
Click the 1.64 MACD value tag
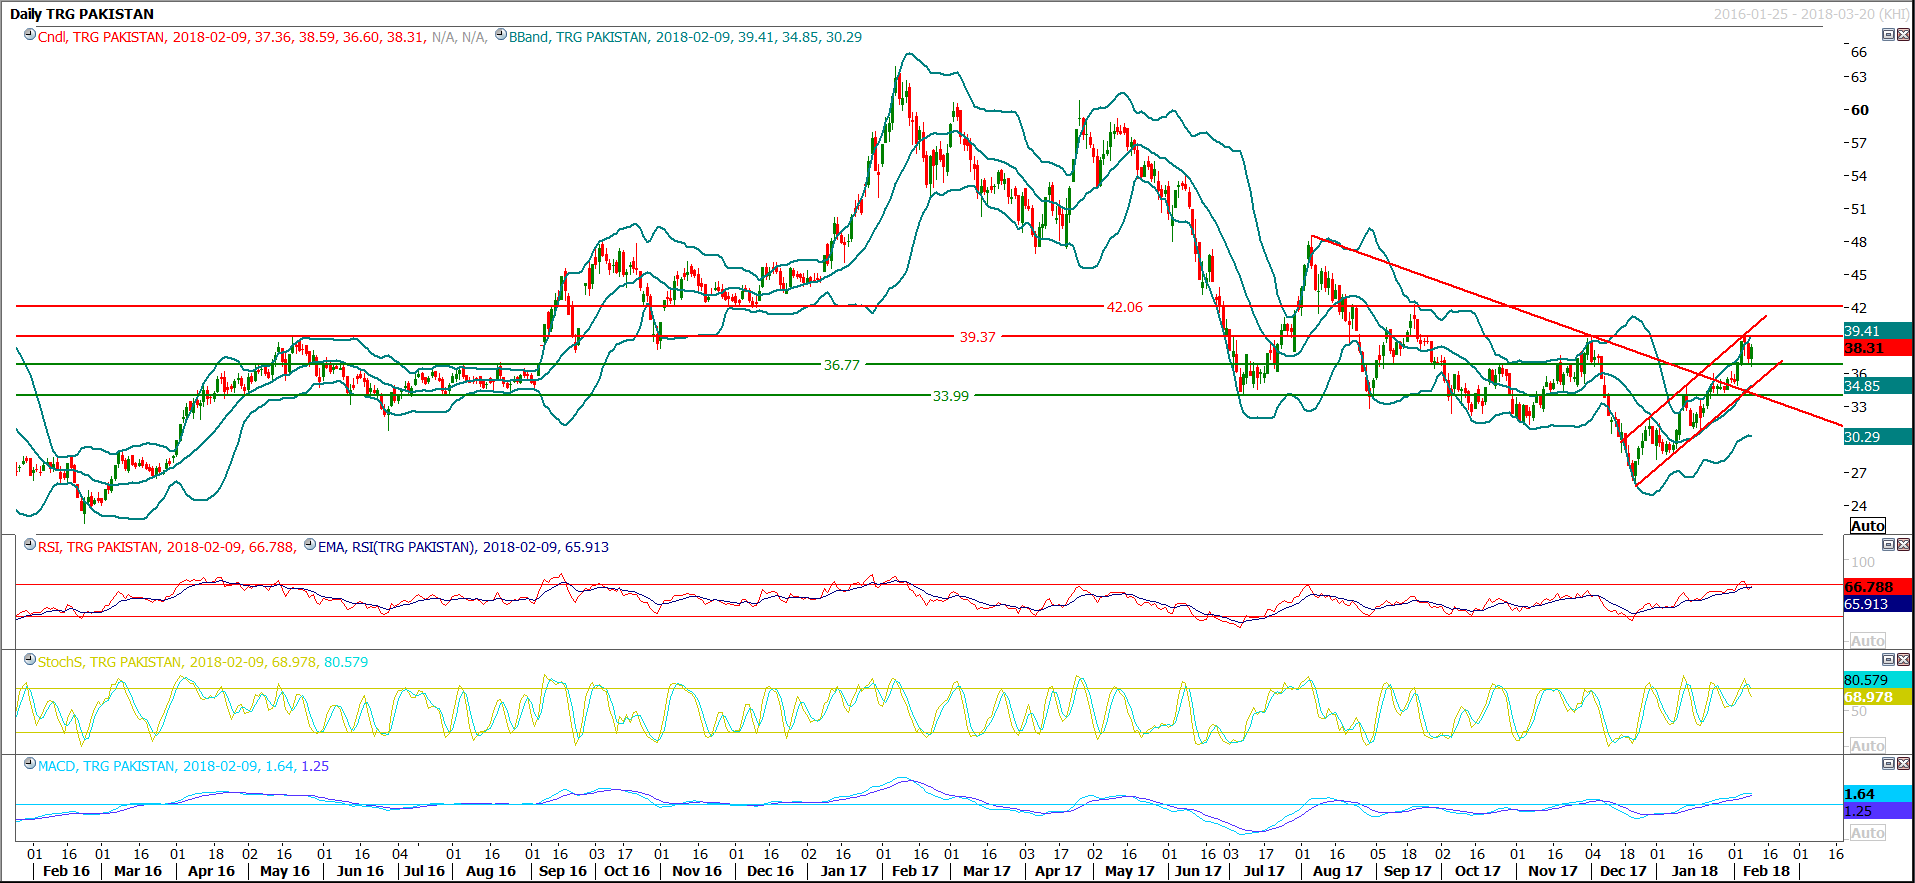[1877, 794]
